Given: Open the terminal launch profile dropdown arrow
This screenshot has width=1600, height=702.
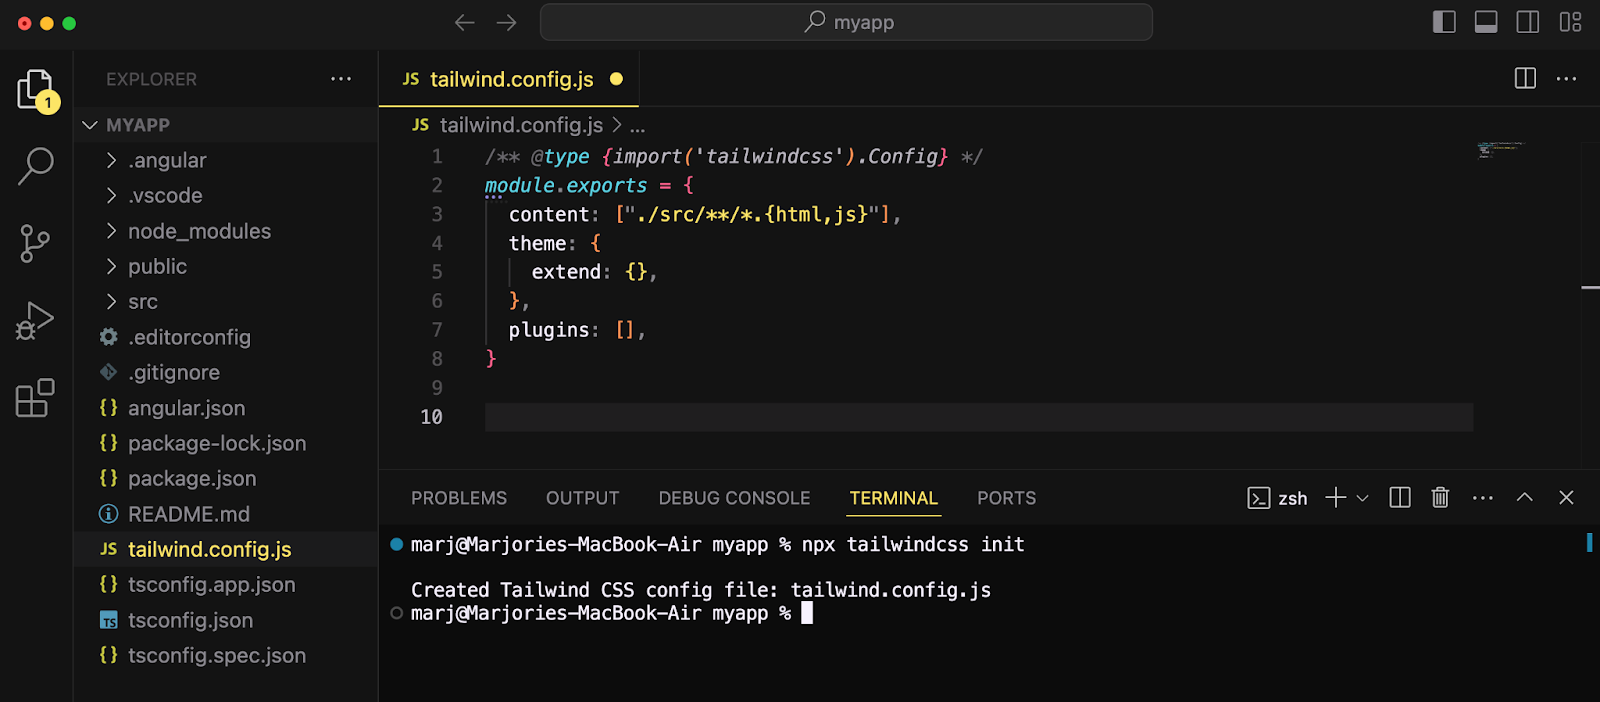Looking at the screenshot, I should click(x=1362, y=498).
